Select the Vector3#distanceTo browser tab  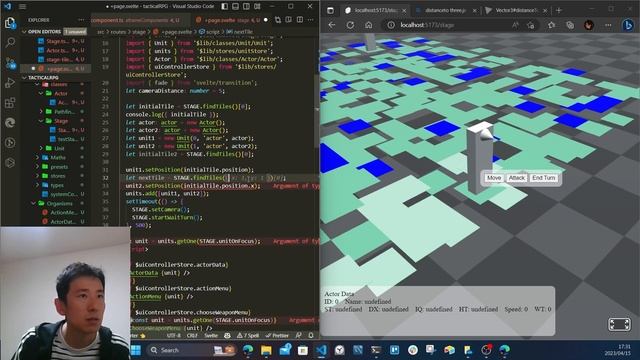point(516,10)
